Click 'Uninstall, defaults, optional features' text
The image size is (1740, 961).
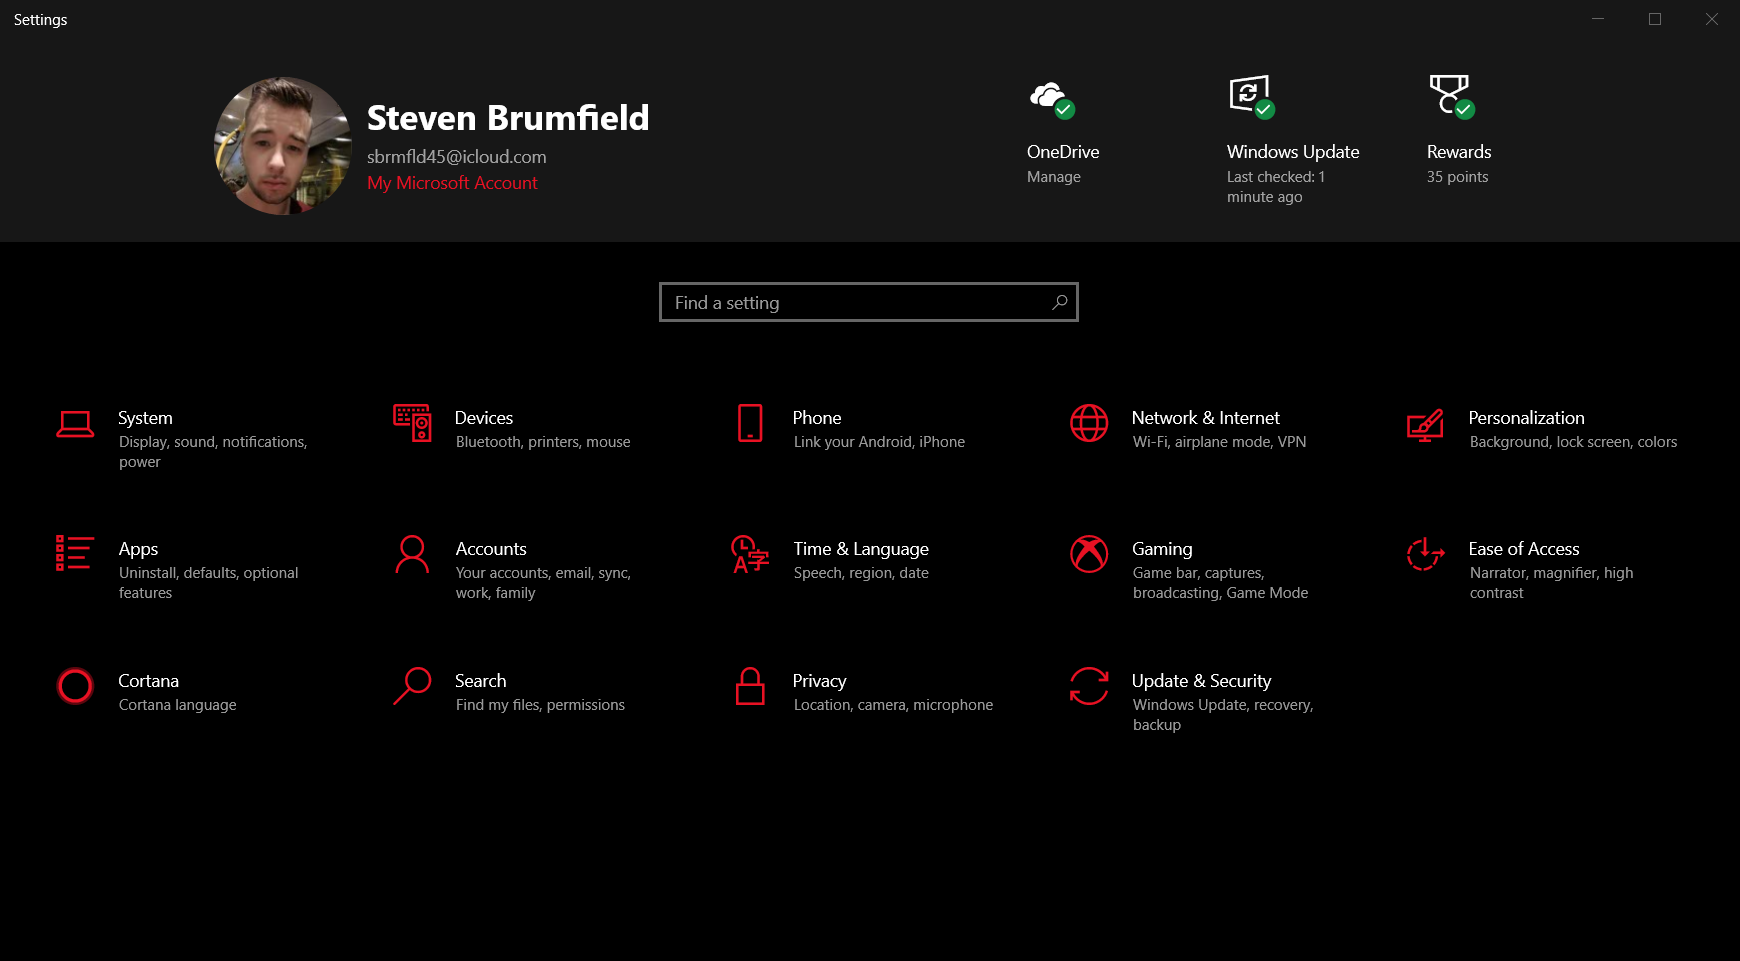(208, 583)
